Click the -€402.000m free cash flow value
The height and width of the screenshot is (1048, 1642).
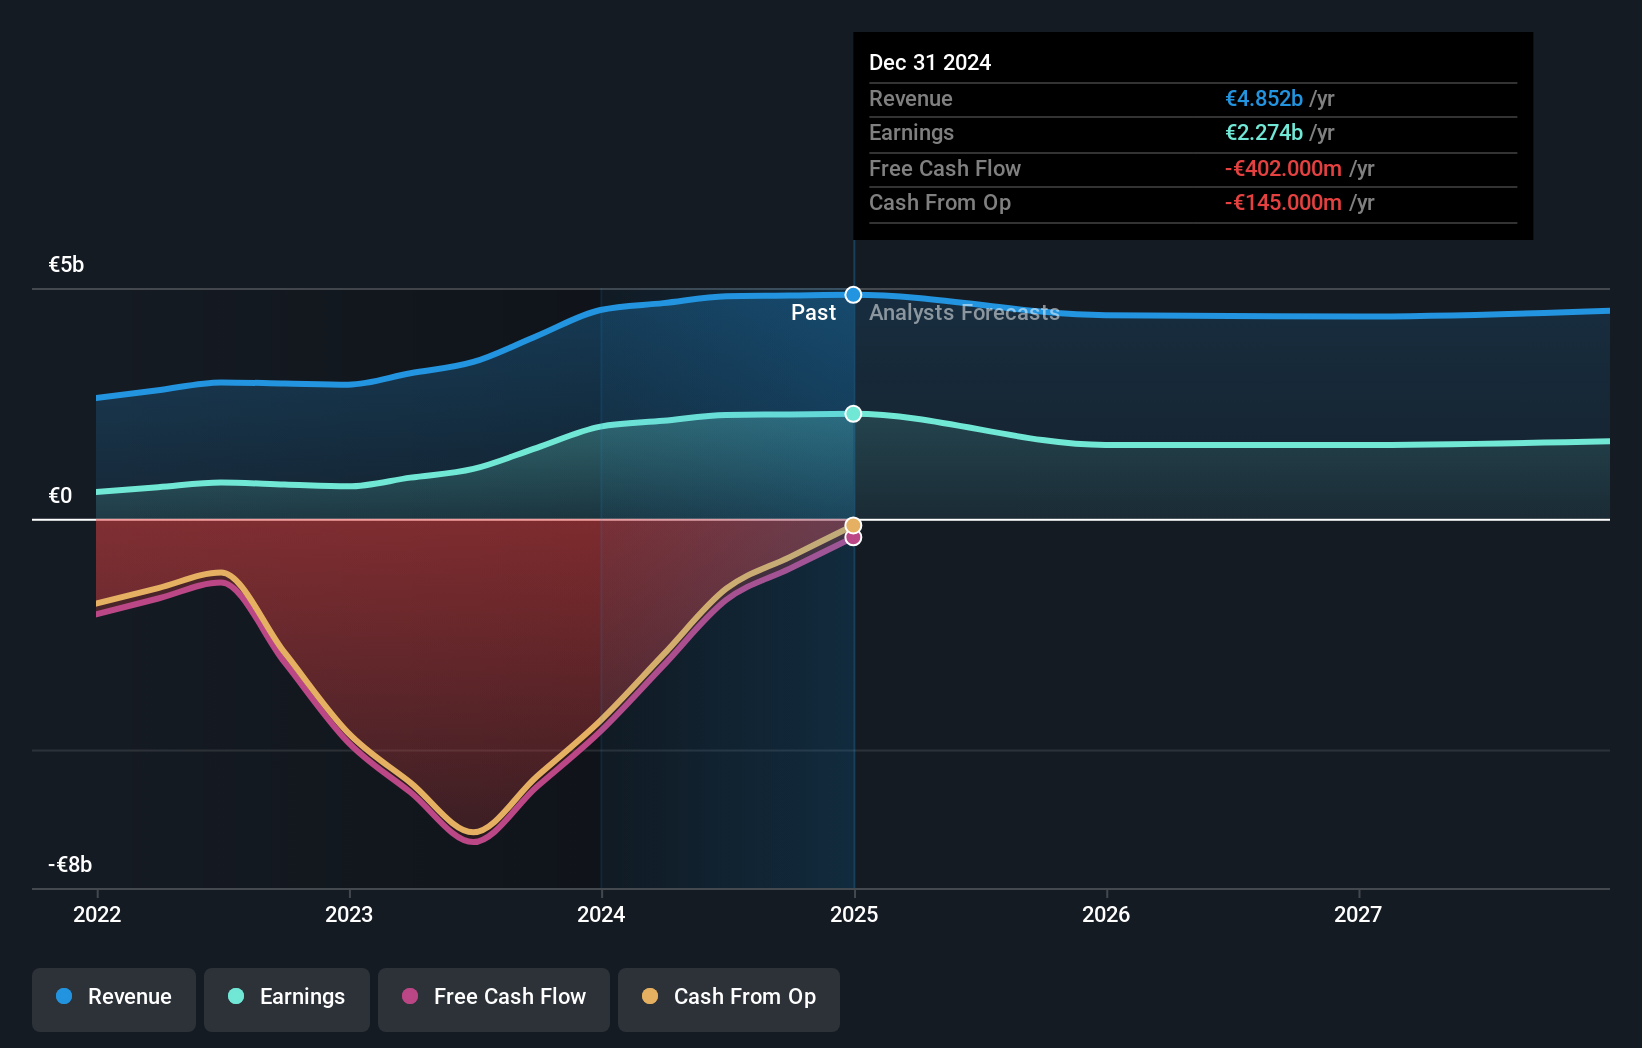[1283, 169]
